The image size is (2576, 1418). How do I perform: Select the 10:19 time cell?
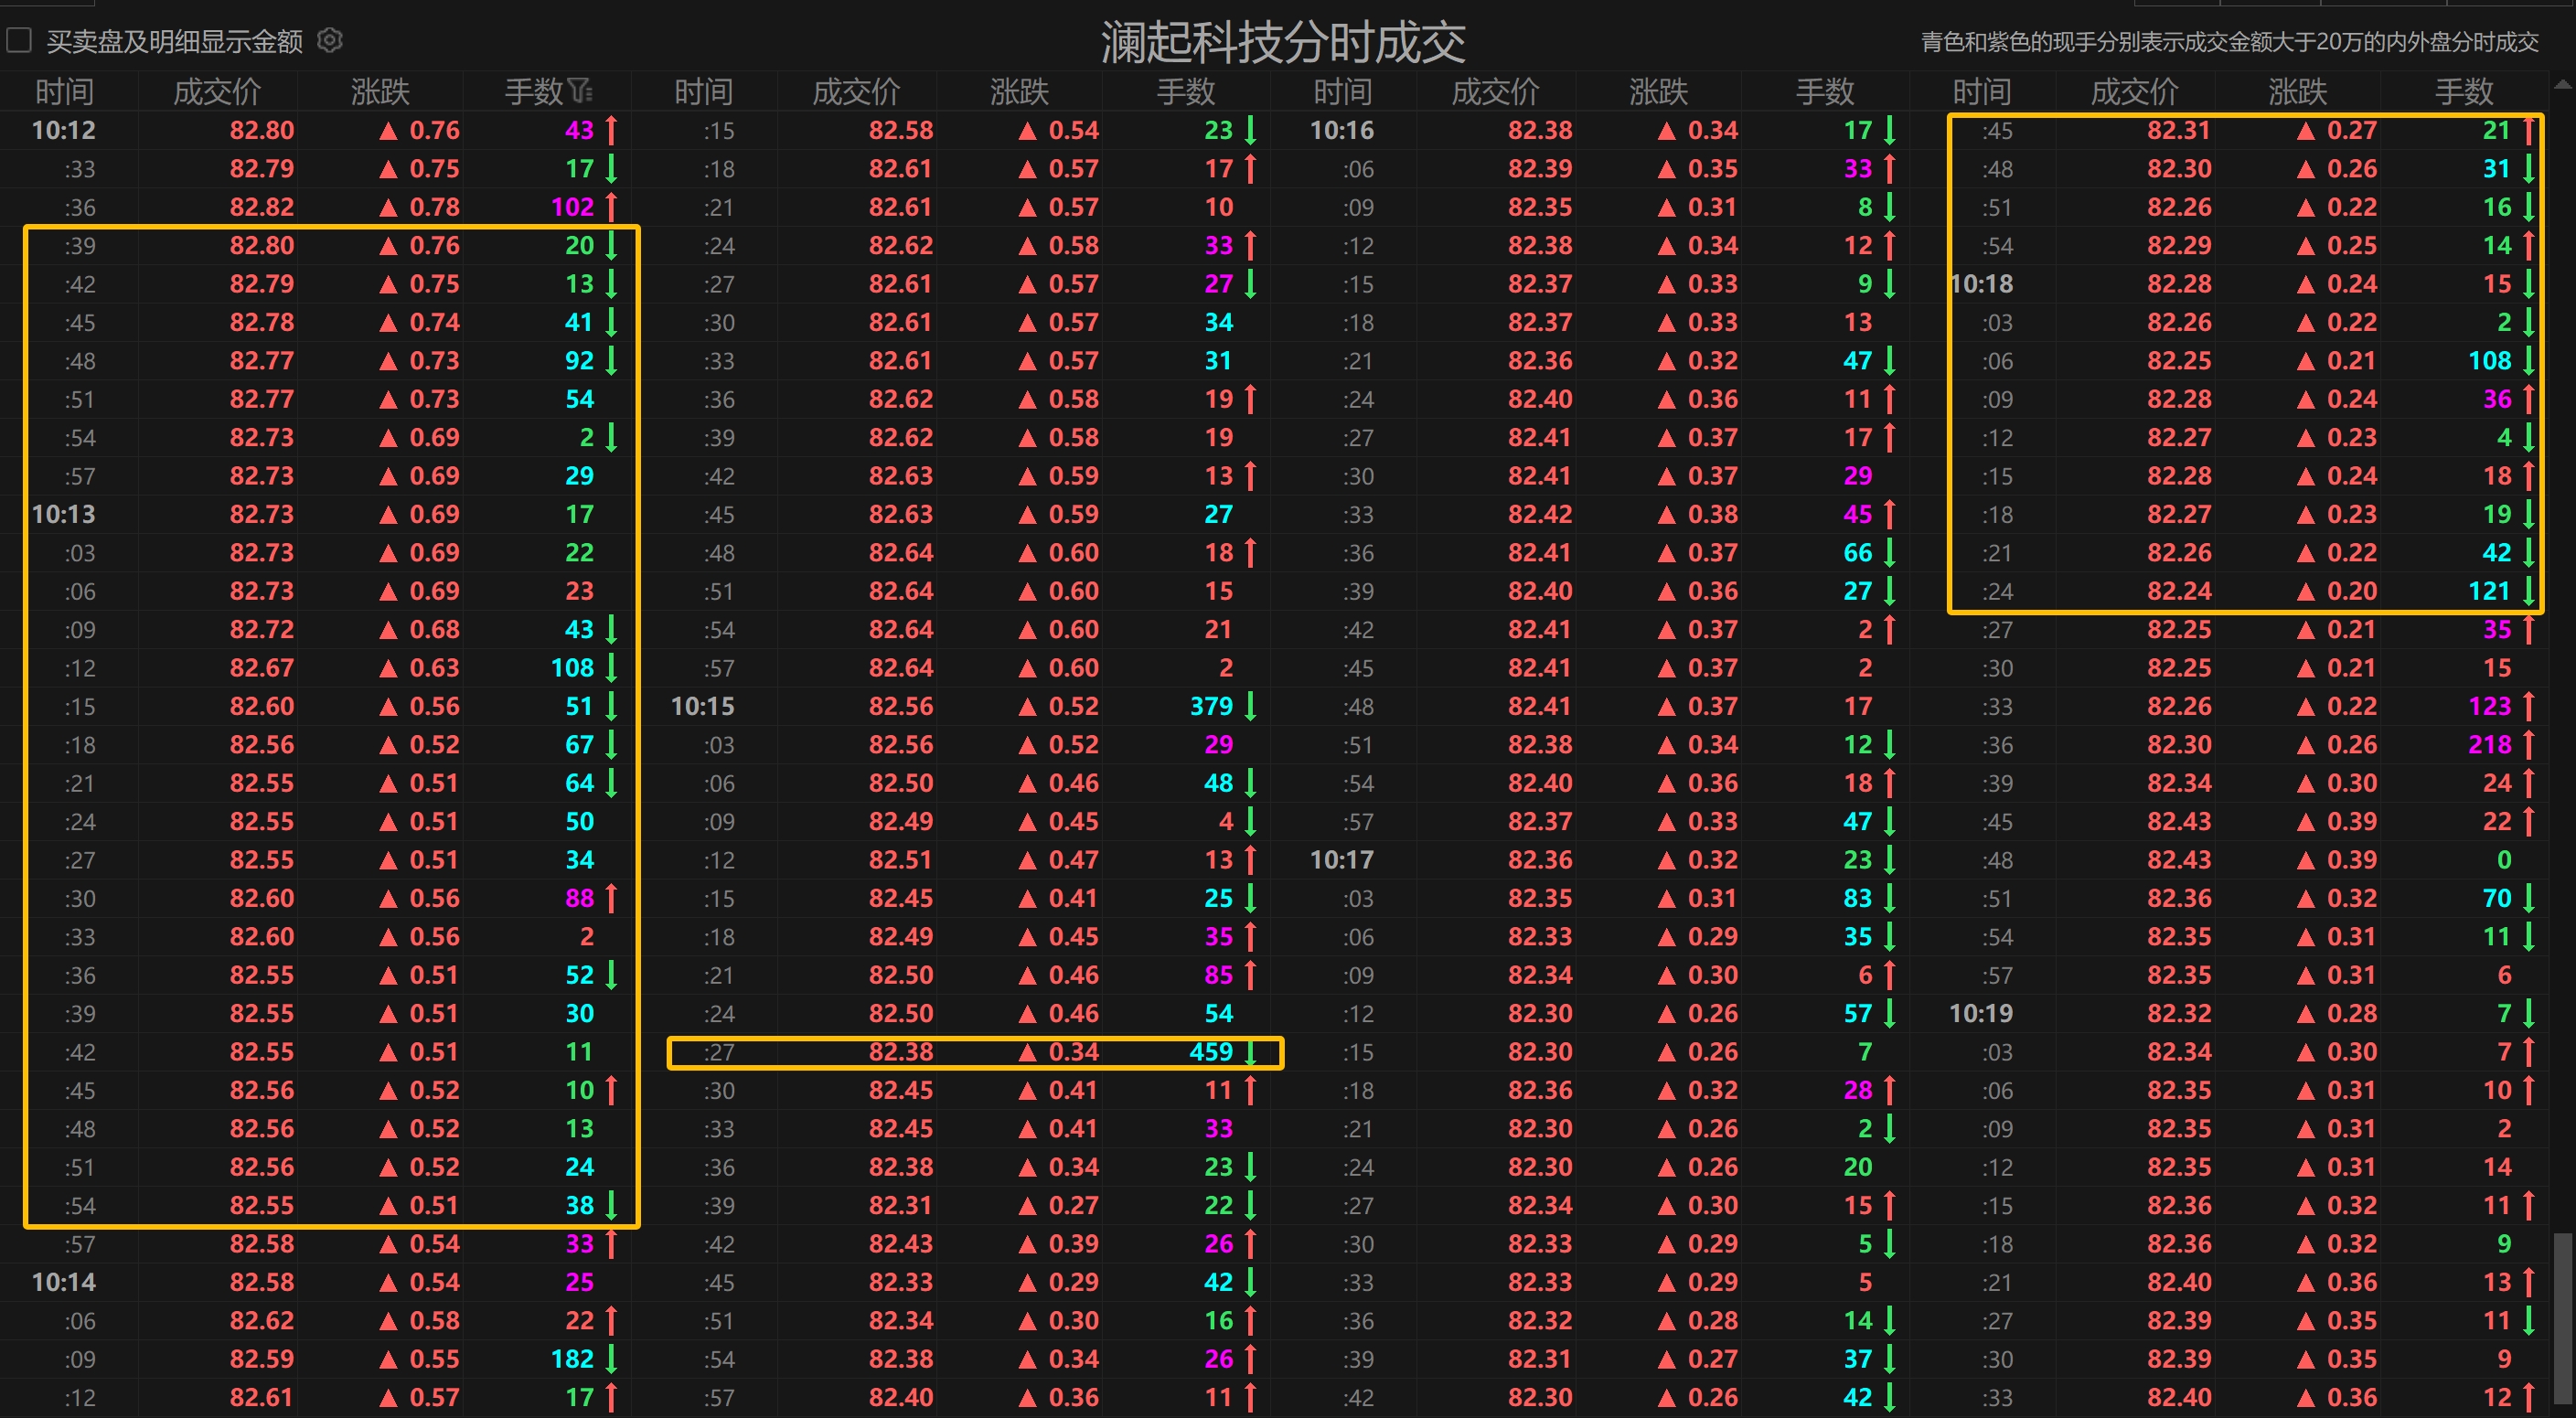(1981, 1013)
